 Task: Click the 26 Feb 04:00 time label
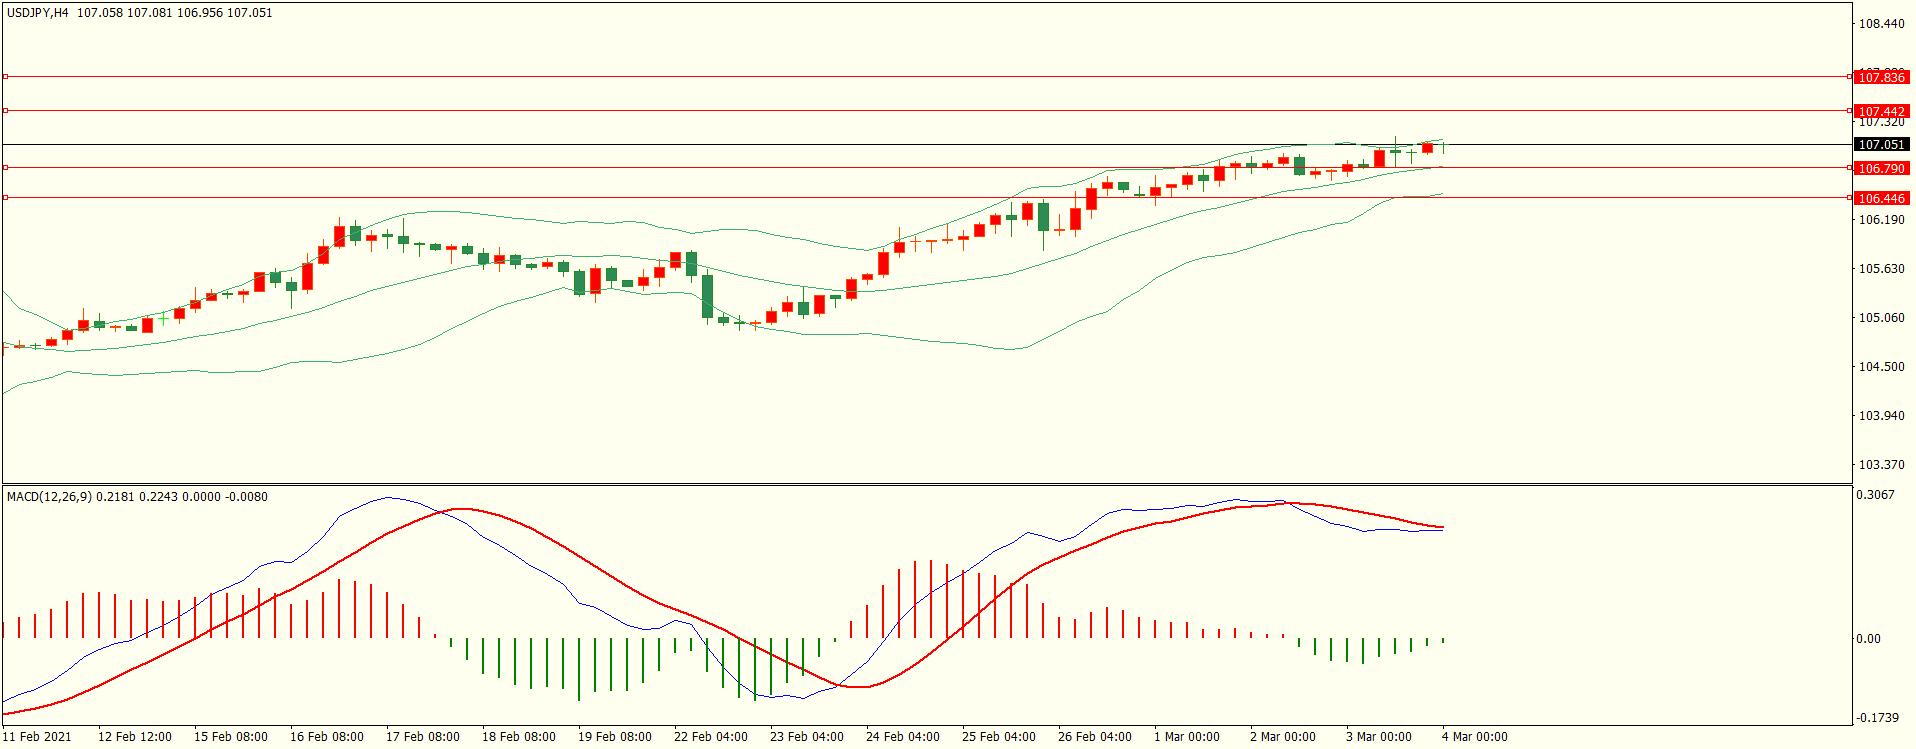coord(1094,737)
